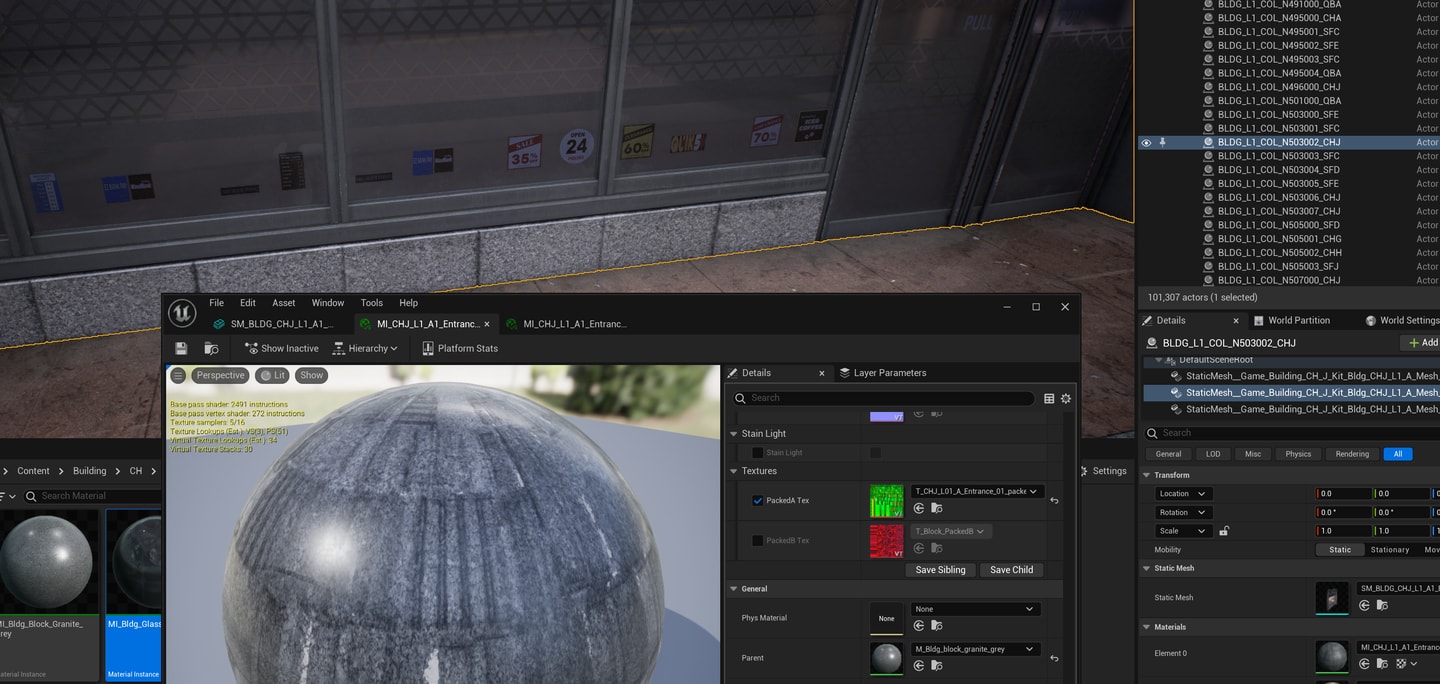
Task: Reset Parent material to default
Action: (x=1054, y=658)
